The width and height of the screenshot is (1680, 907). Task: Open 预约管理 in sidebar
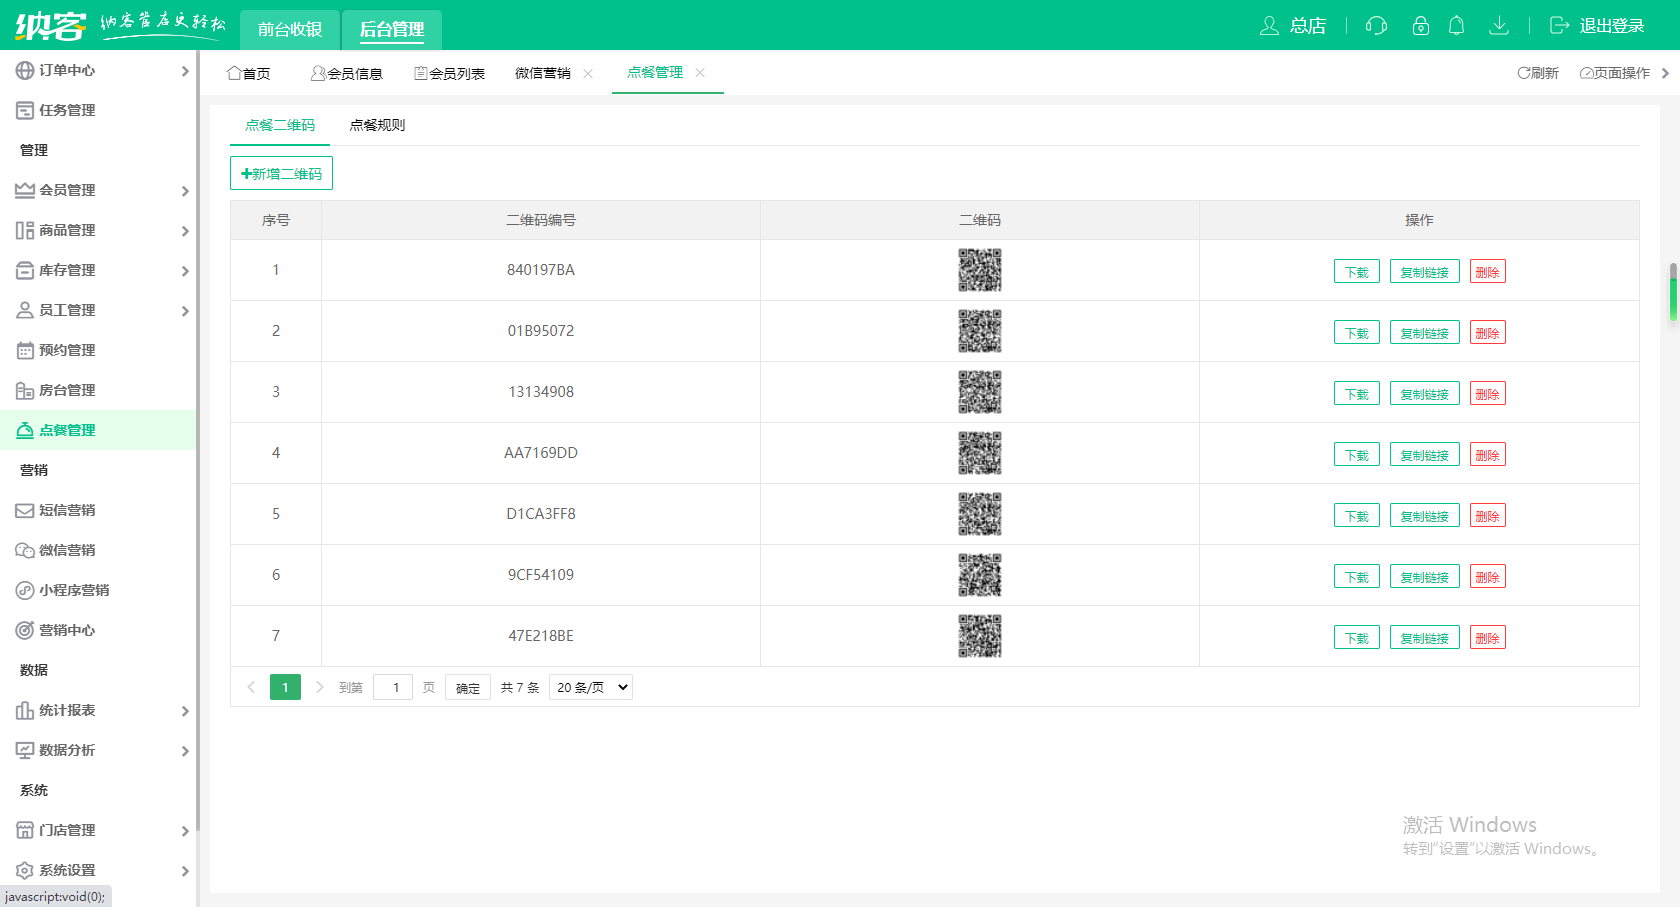(x=98, y=350)
